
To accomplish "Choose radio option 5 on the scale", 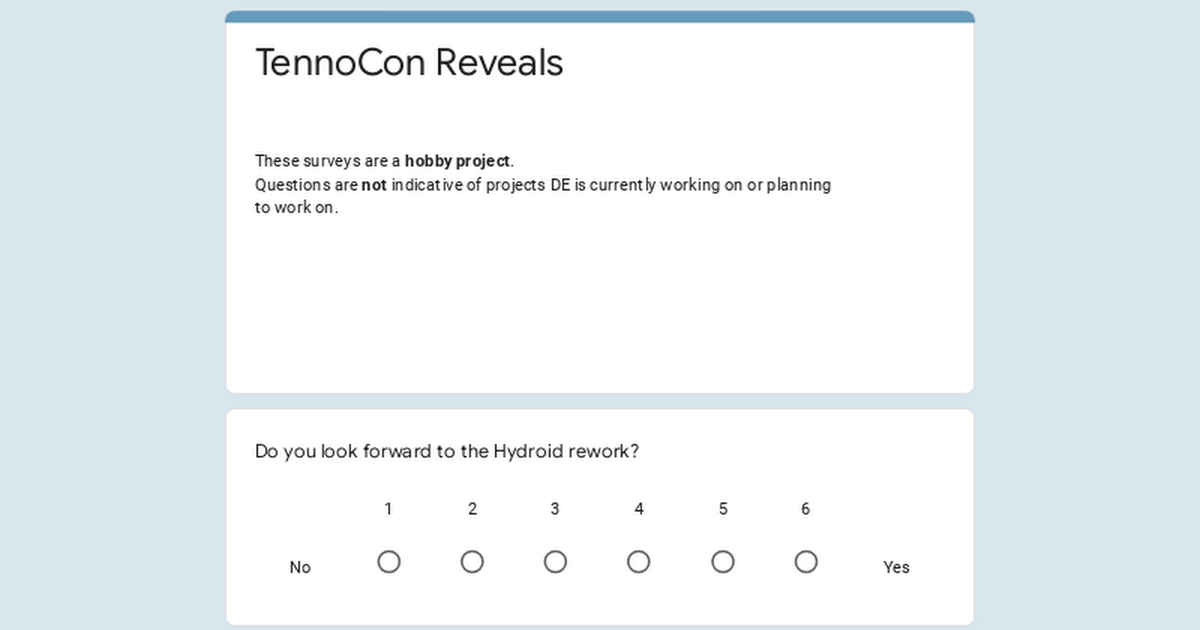I will pyautogui.click(x=723, y=562).
